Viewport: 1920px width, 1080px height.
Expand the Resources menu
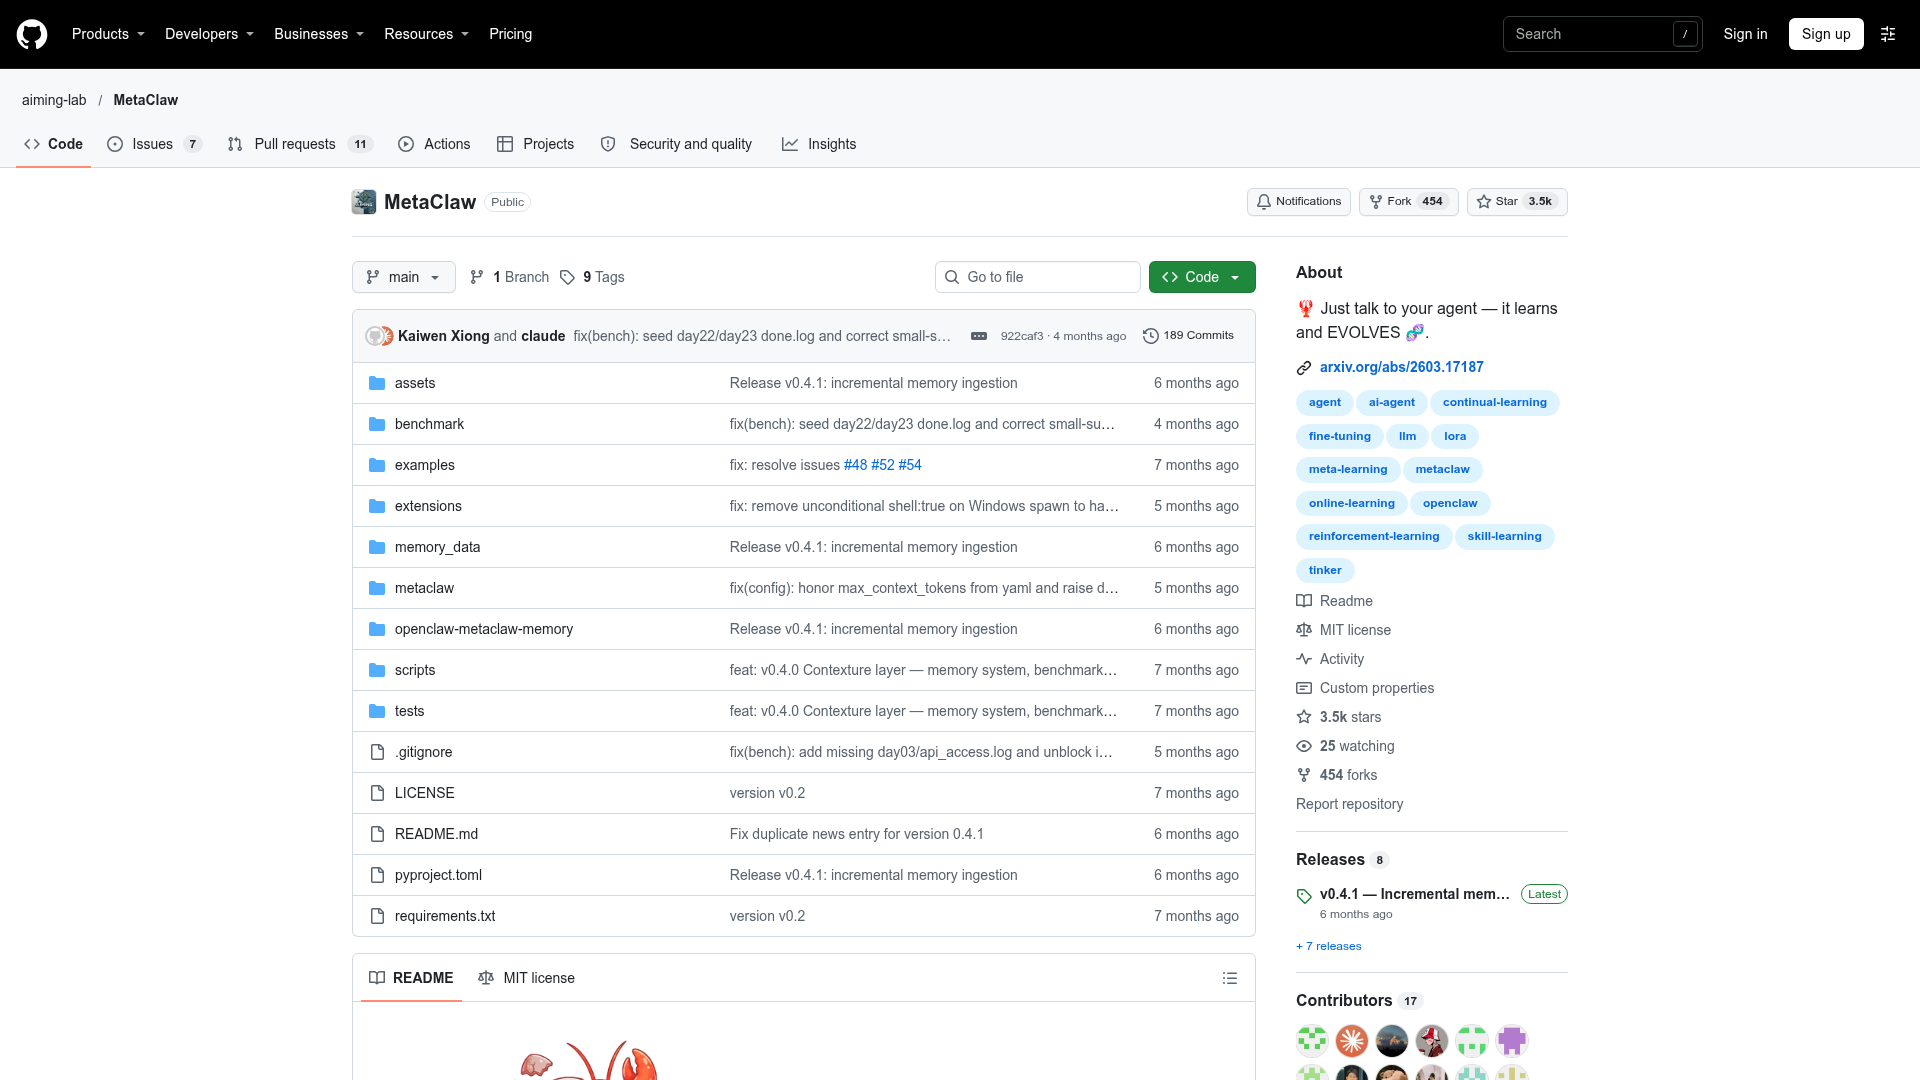(x=426, y=34)
